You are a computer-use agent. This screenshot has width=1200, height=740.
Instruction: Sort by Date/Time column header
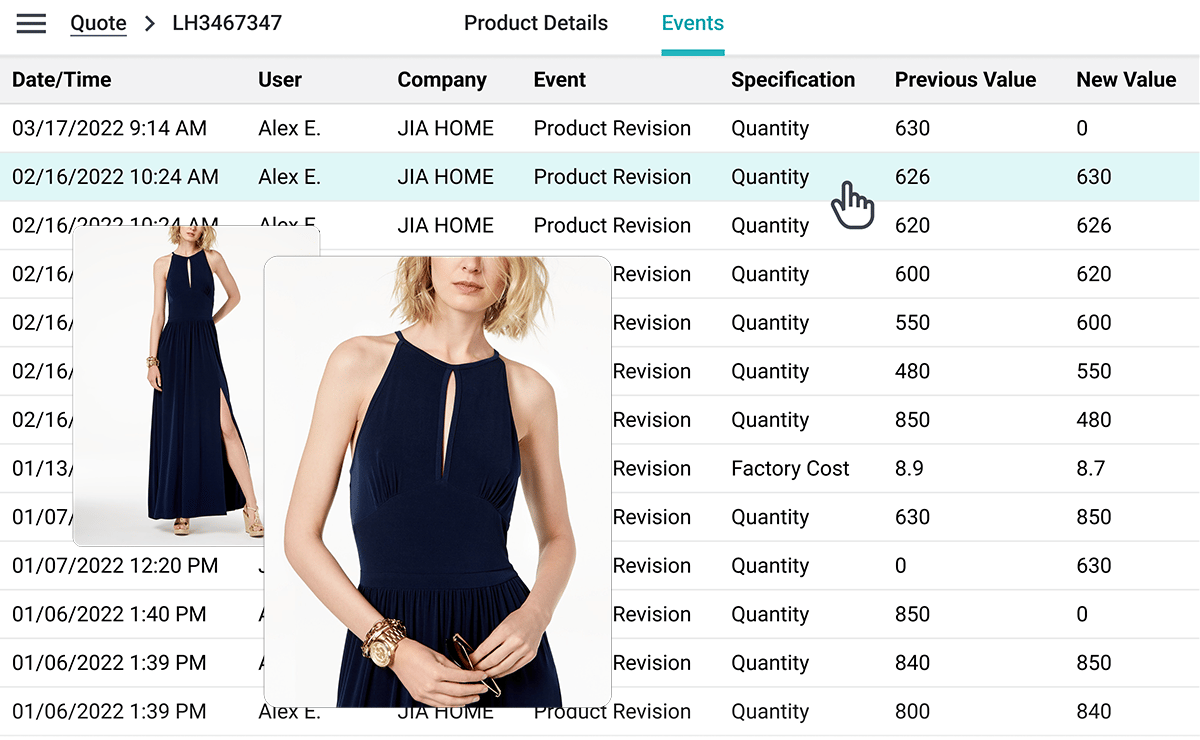61,80
